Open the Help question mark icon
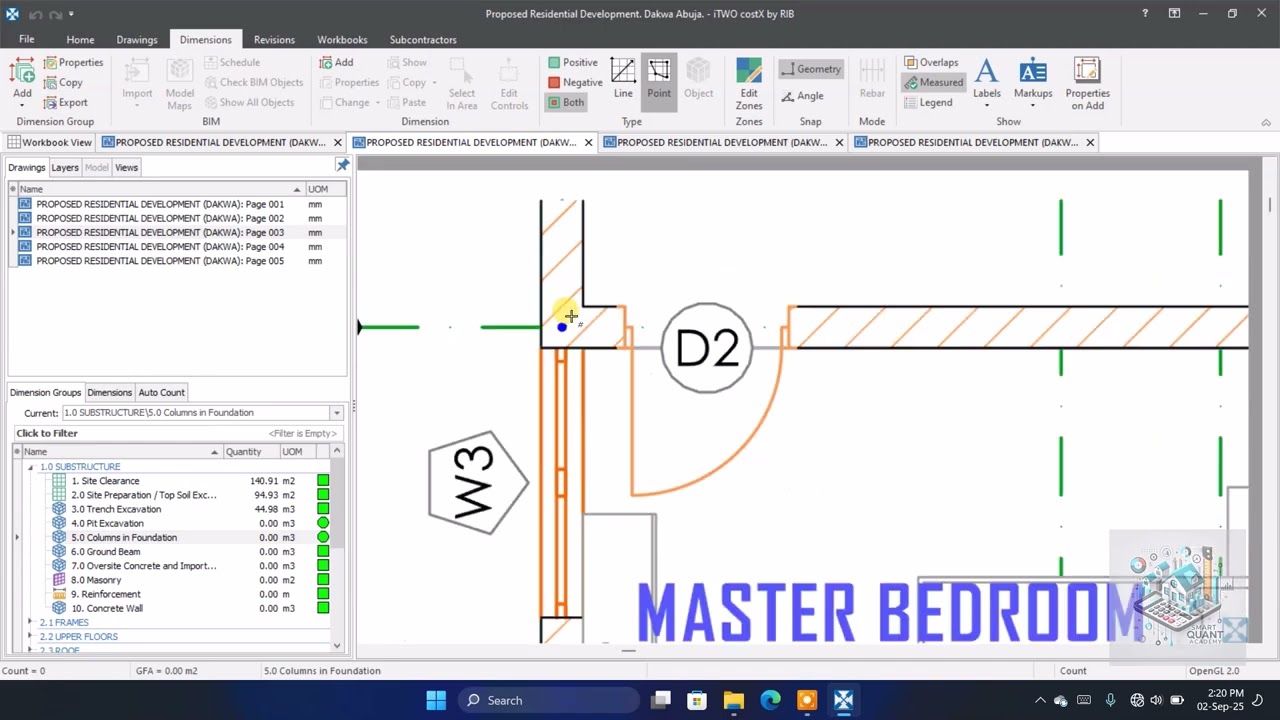 [x=1145, y=14]
